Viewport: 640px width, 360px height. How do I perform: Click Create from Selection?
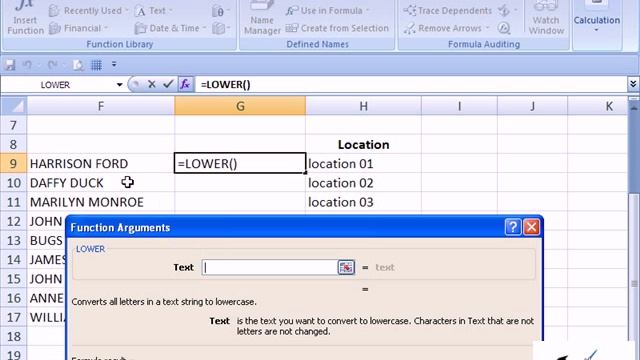[x=337, y=28]
